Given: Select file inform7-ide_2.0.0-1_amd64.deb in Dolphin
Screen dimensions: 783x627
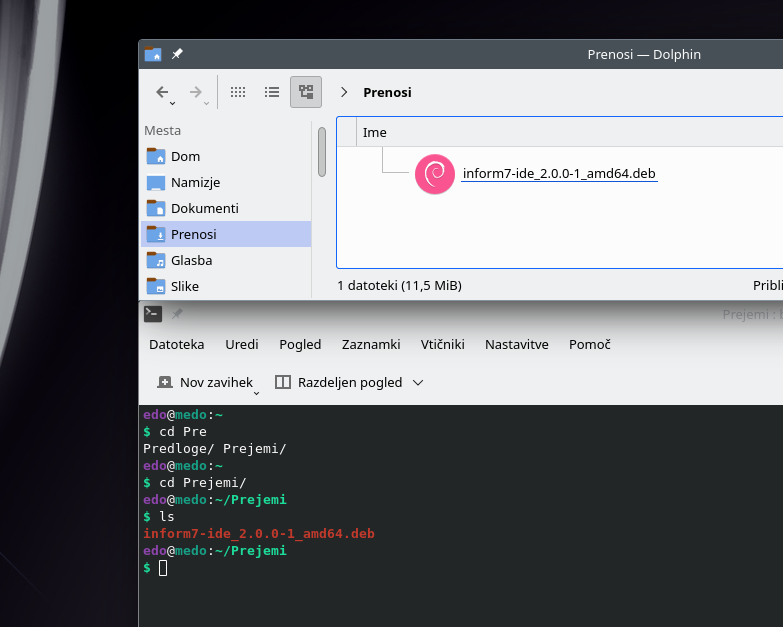Looking at the screenshot, I should click(559, 173).
